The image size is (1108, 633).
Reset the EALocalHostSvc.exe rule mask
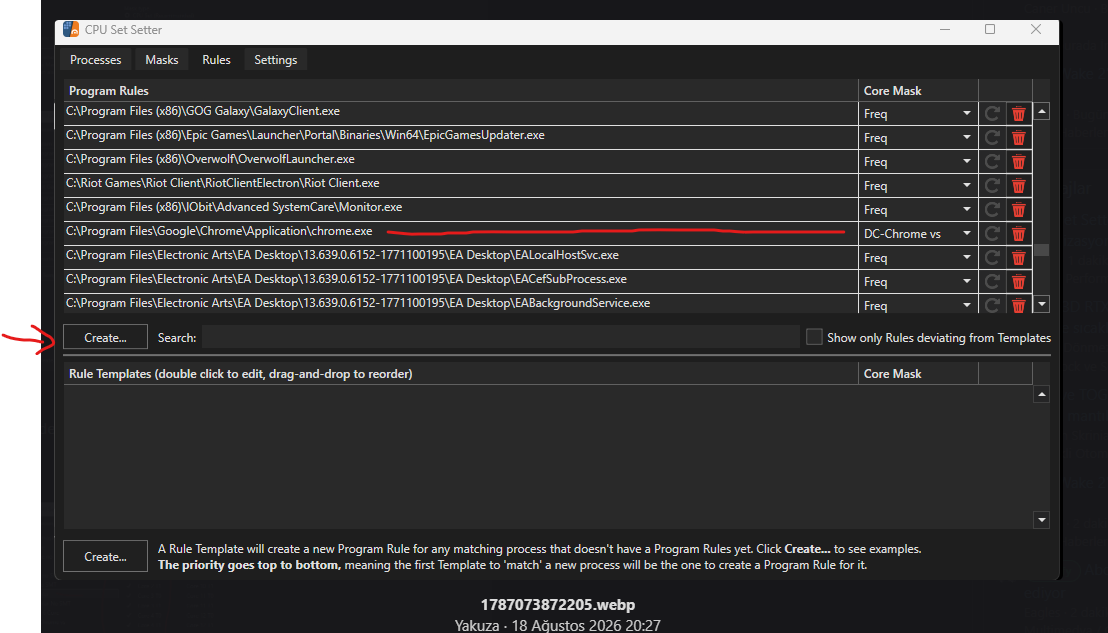[992, 258]
